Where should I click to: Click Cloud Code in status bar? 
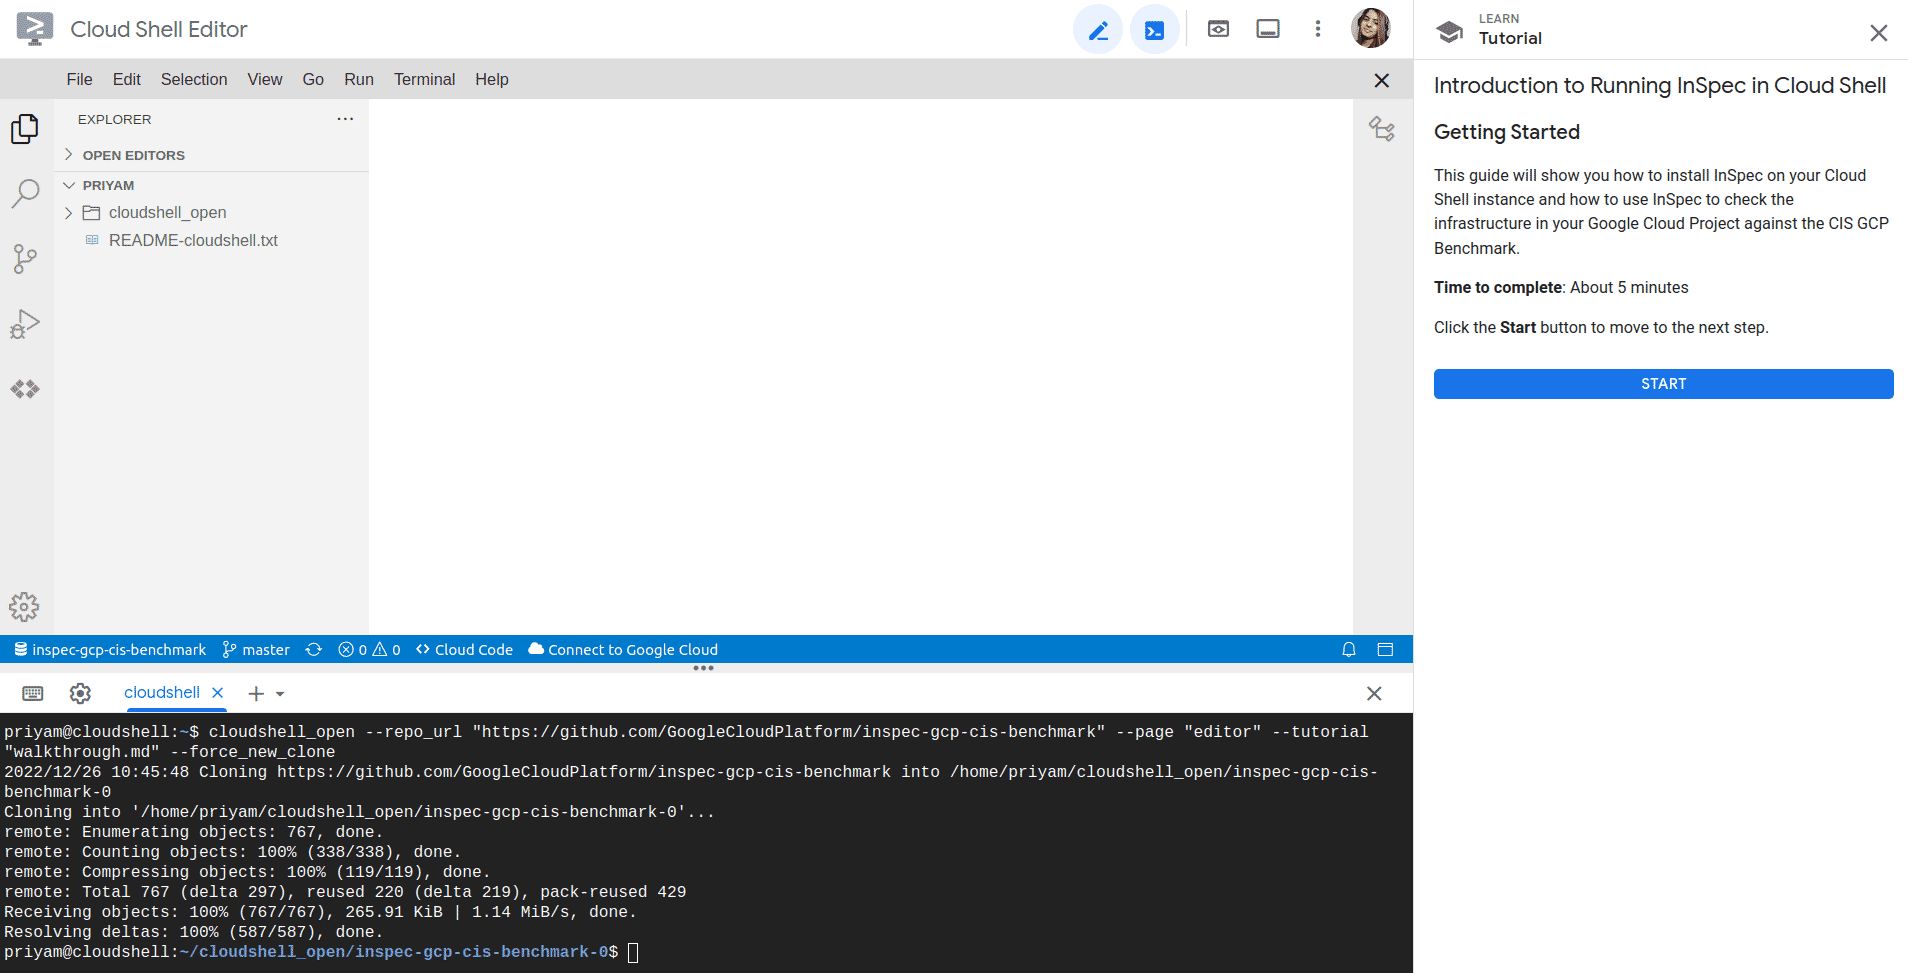464,650
